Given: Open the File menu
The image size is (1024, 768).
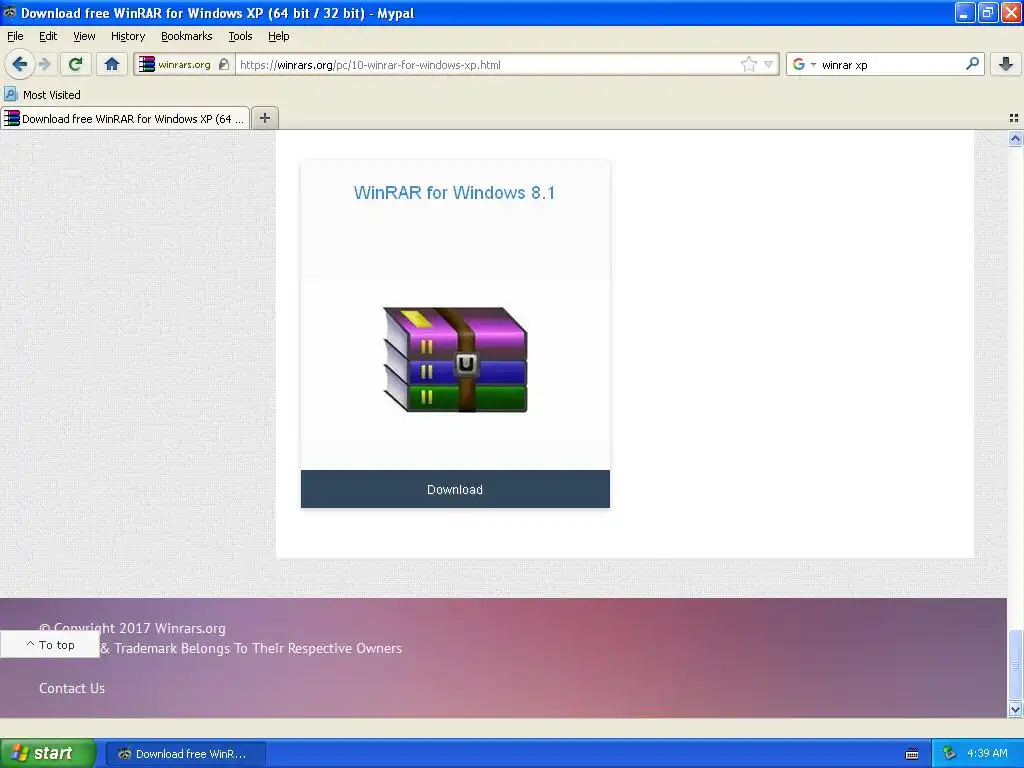Looking at the screenshot, I should (15, 36).
